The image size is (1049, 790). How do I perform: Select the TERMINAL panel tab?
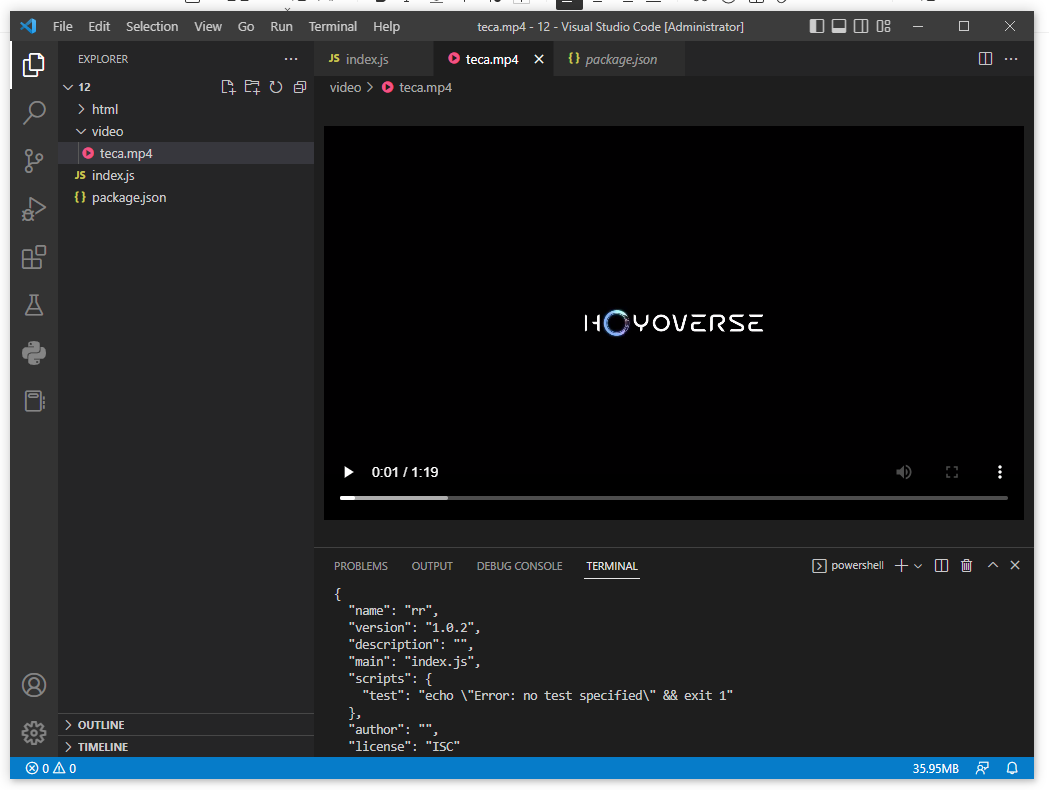[611, 566]
